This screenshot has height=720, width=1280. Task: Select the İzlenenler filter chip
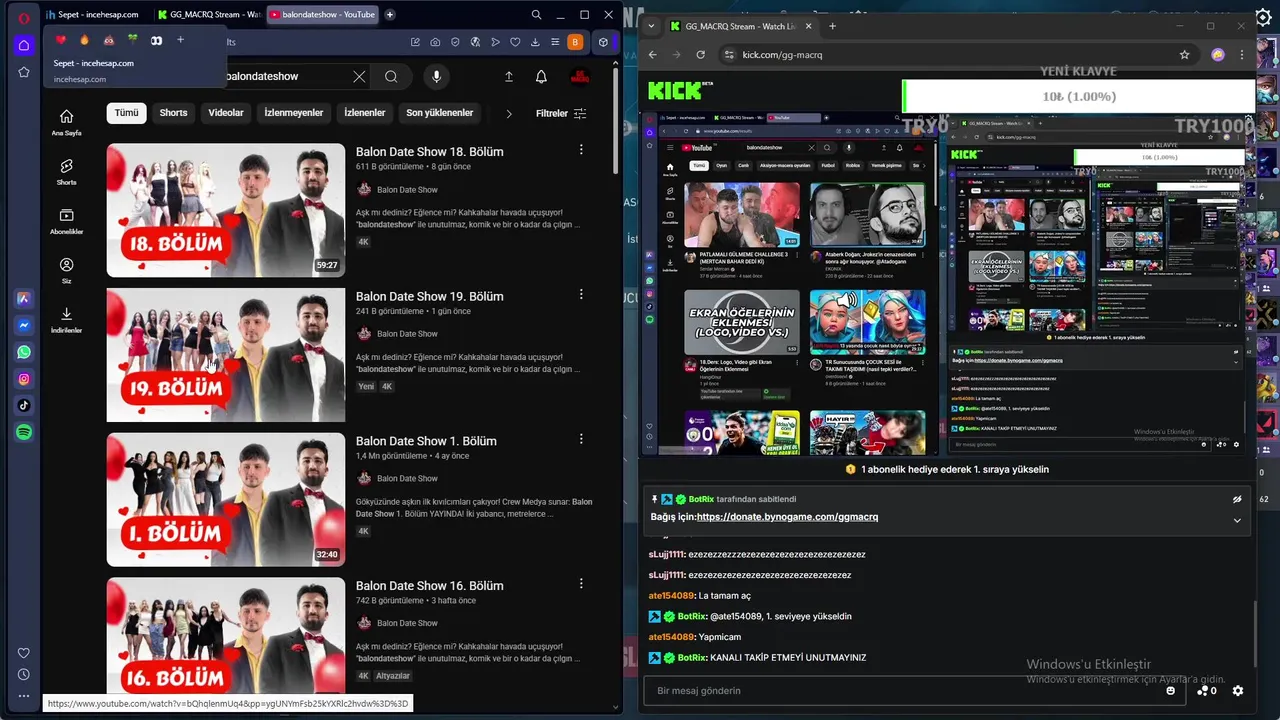click(364, 113)
